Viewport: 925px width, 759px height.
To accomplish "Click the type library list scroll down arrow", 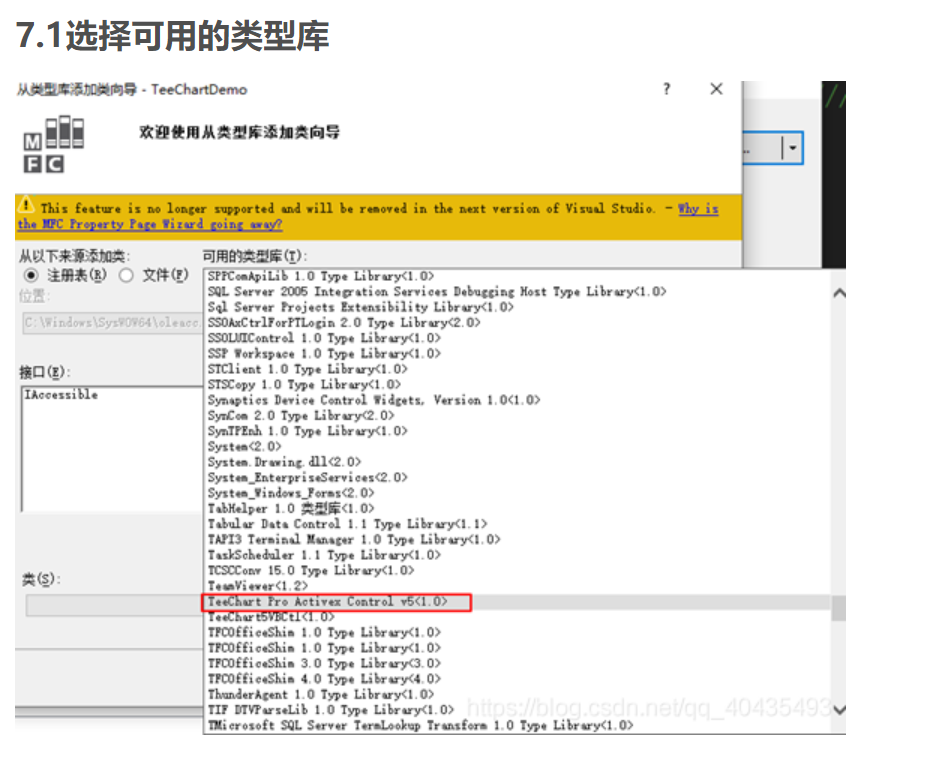I will (x=838, y=709).
